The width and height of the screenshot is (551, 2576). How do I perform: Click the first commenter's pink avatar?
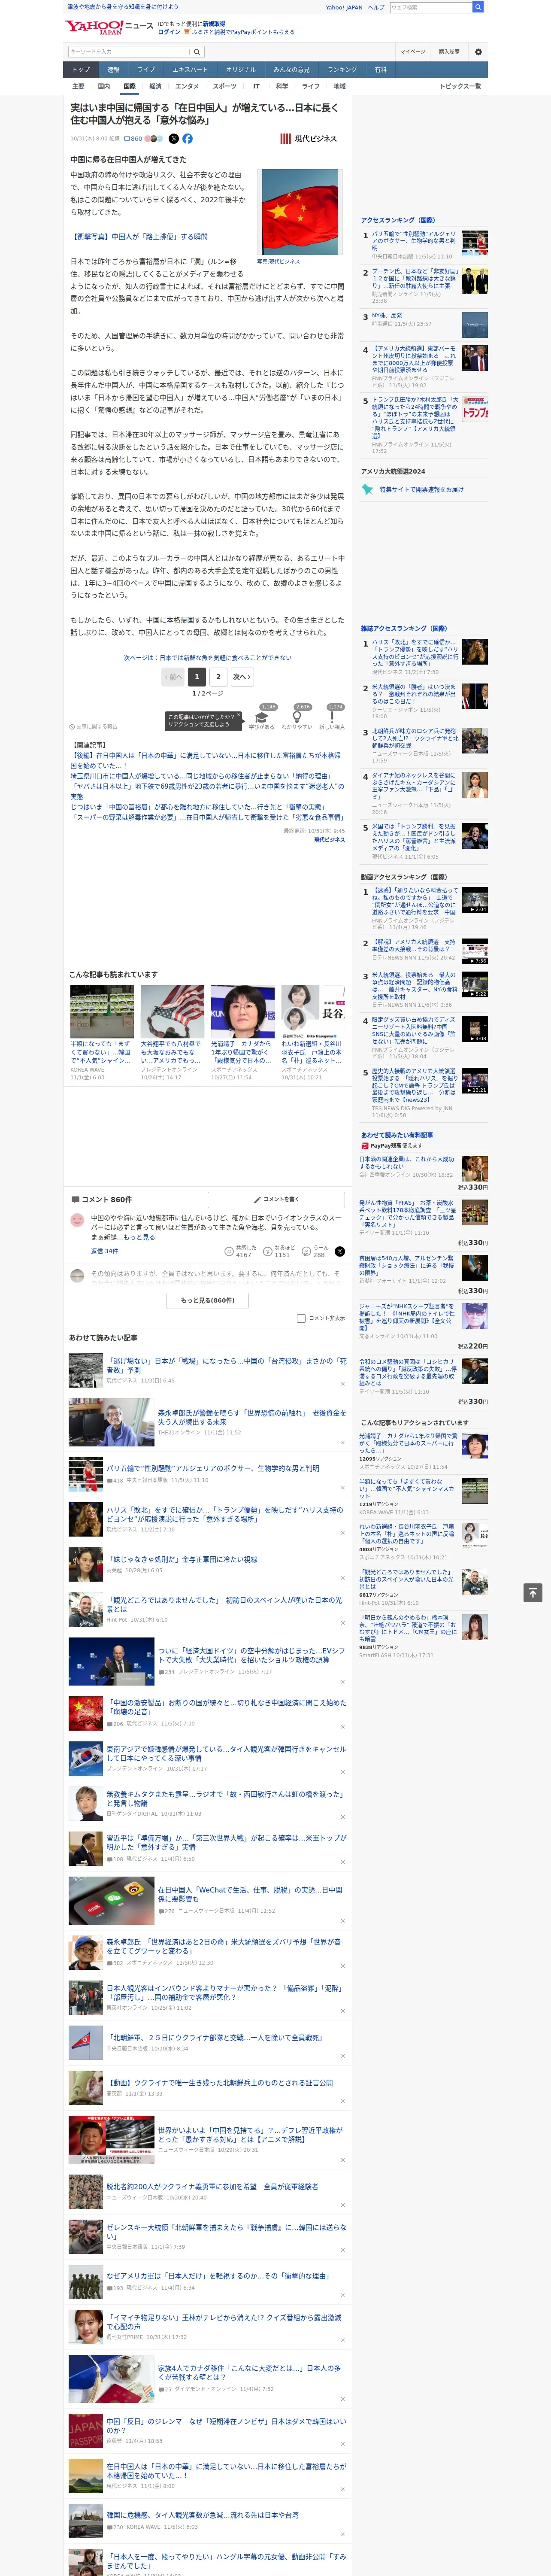click(x=77, y=1220)
